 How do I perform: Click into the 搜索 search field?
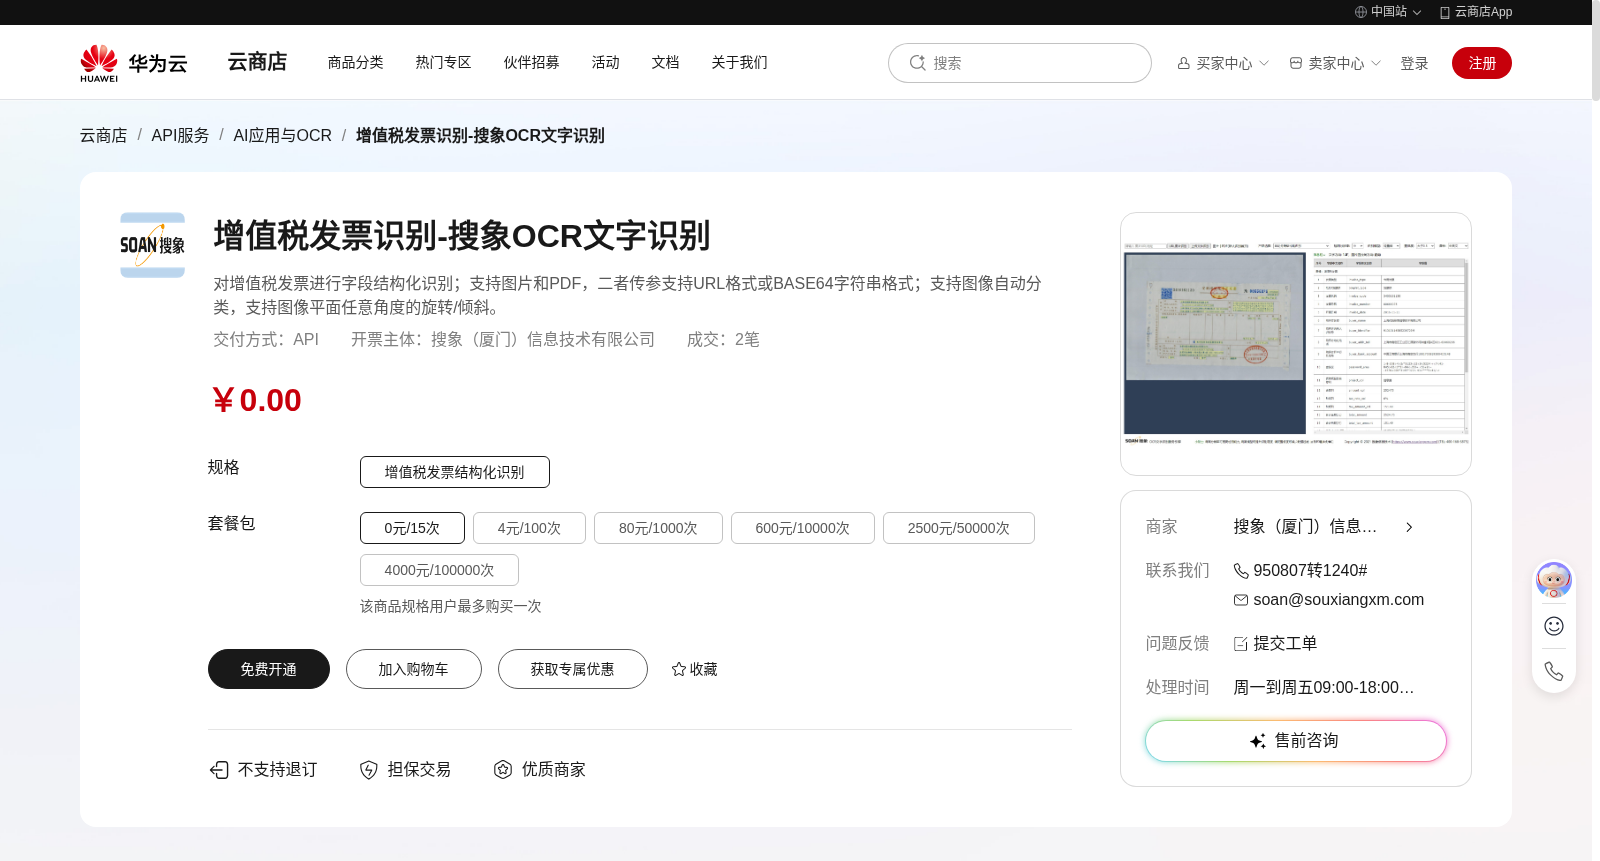click(x=1020, y=63)
